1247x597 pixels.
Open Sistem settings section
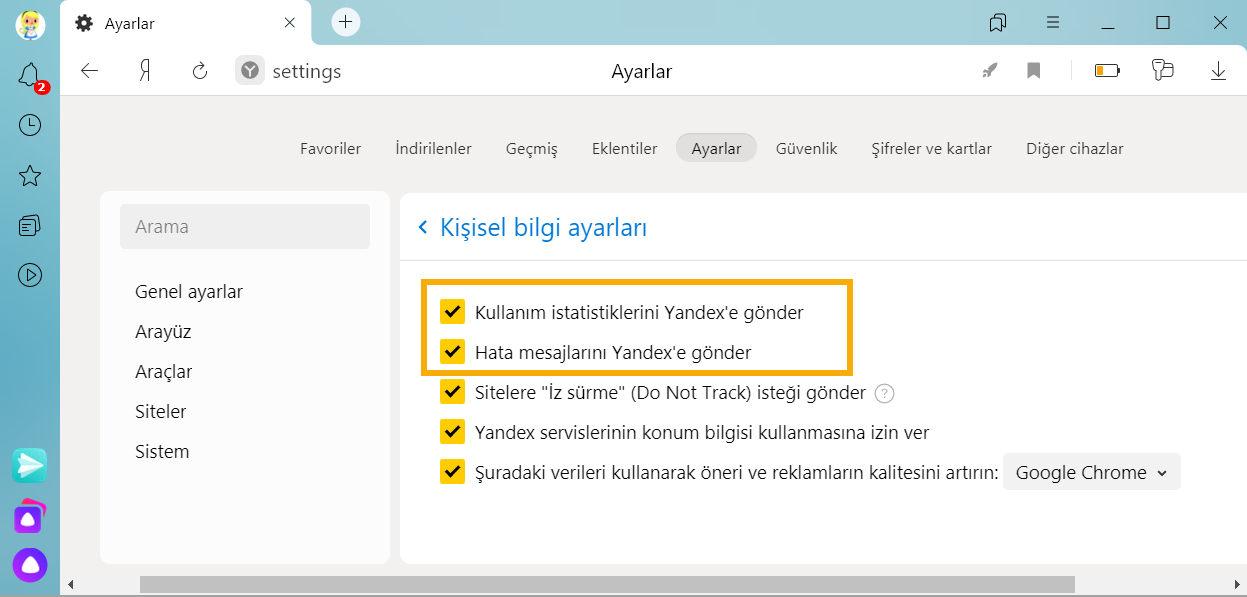pos(162,452)
